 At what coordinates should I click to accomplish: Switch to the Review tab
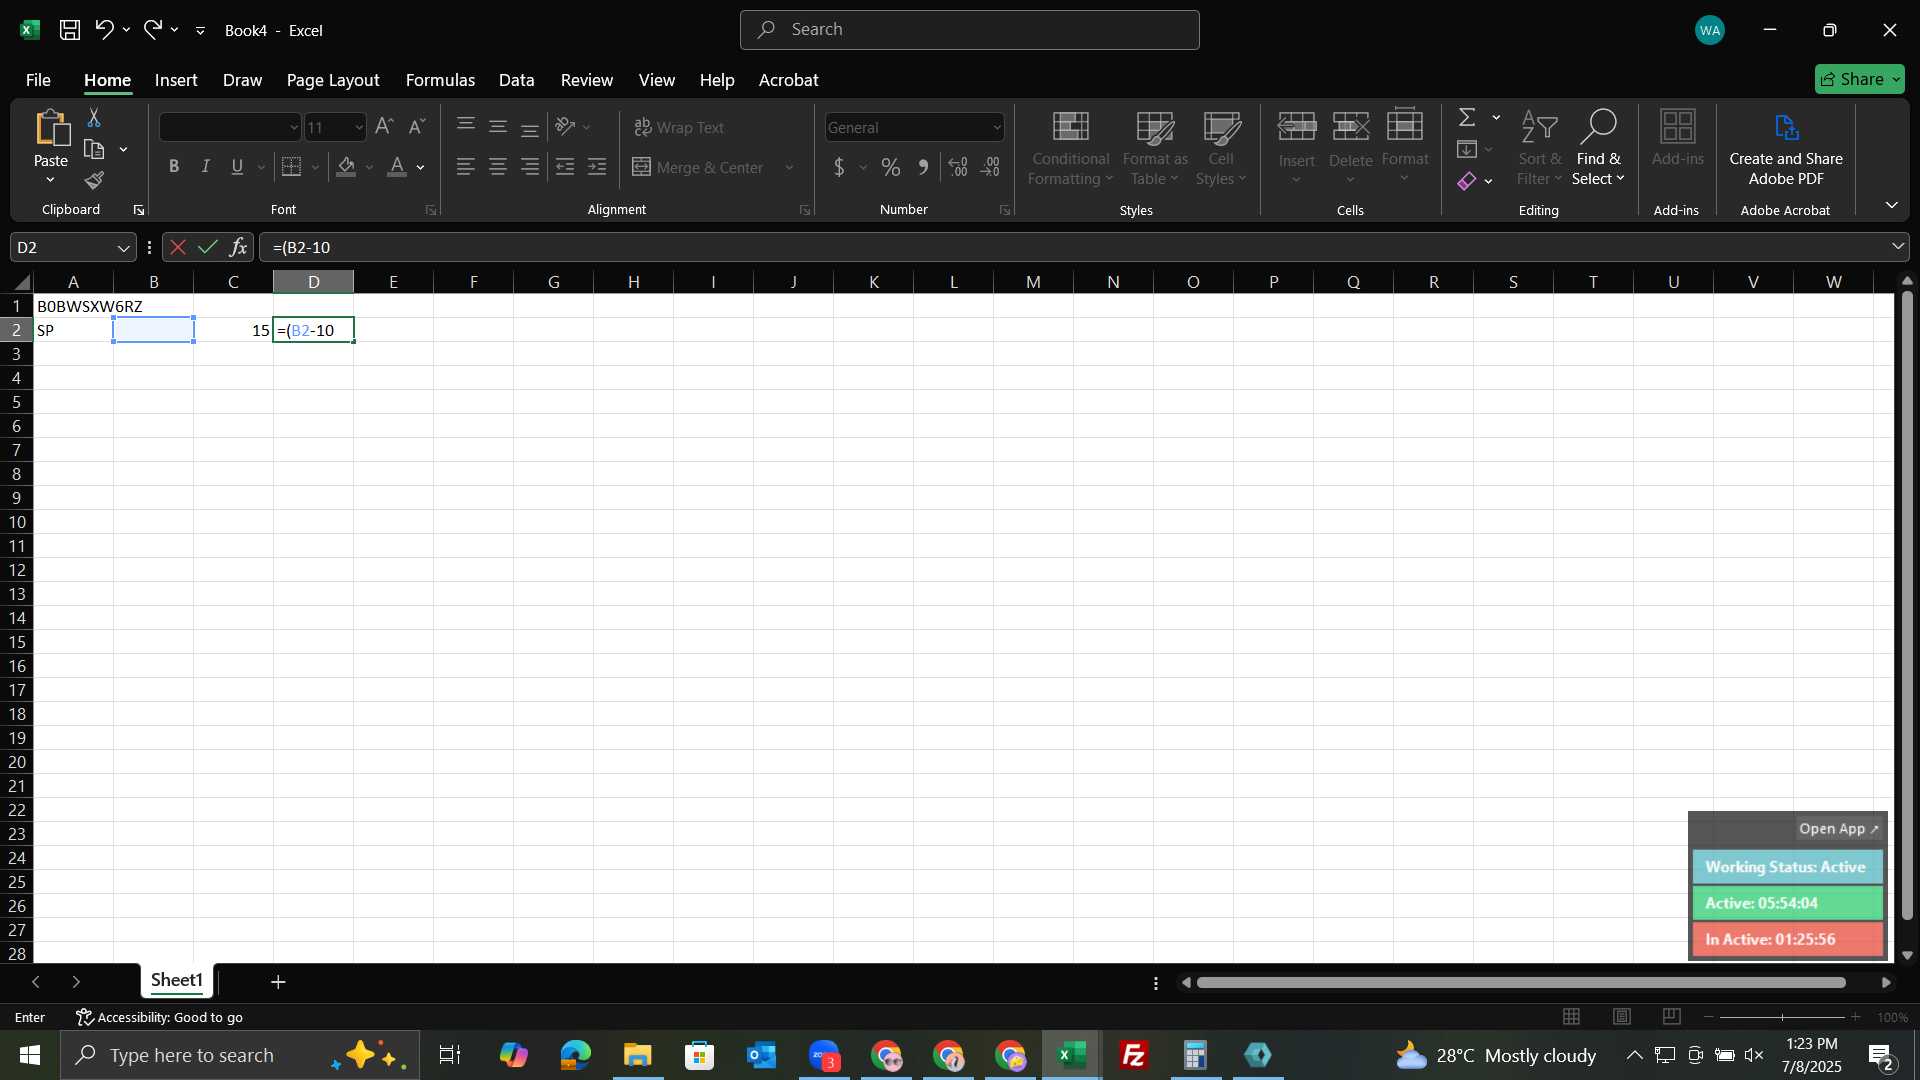click(587, 80)
